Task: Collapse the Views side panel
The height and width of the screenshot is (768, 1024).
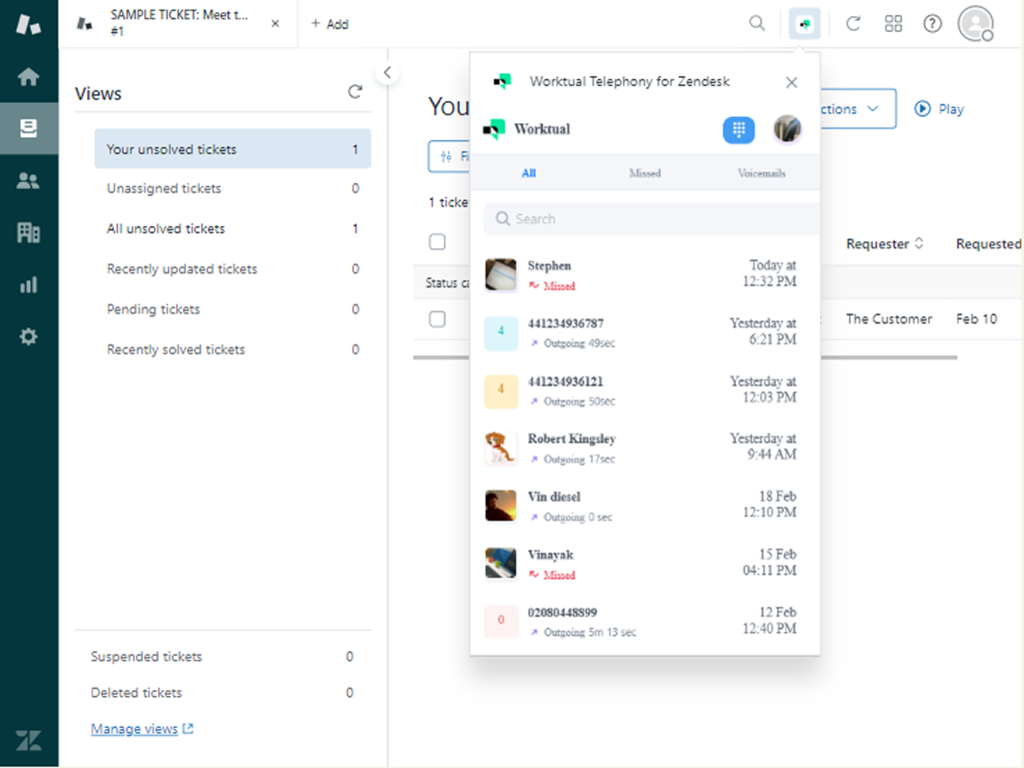Action: [x=387, y=72]
